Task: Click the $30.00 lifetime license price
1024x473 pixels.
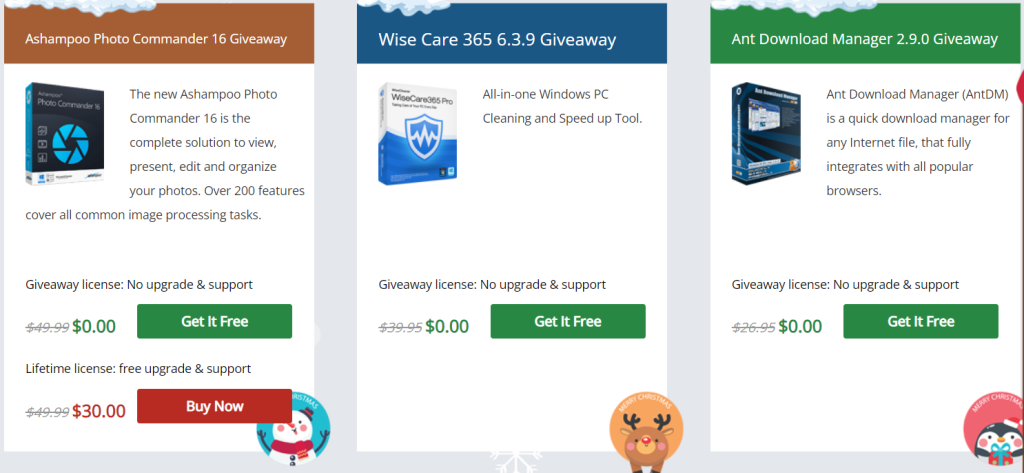Action: click(99, 411)
